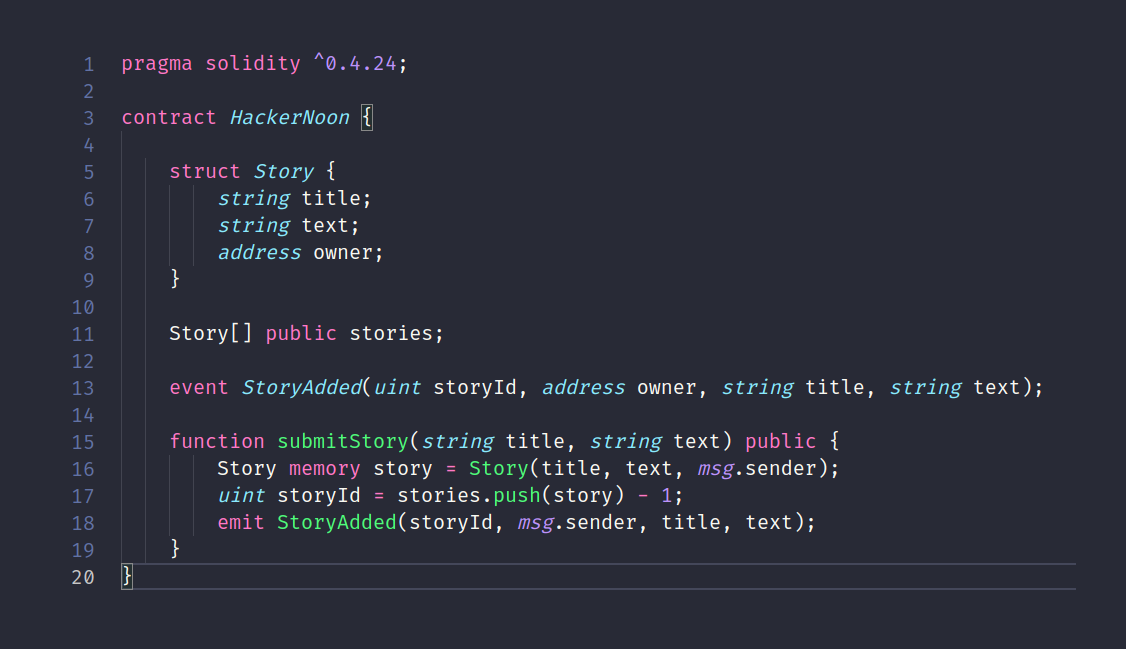Select line number 20 in the gutter
1126x649 pixels.
83,577
